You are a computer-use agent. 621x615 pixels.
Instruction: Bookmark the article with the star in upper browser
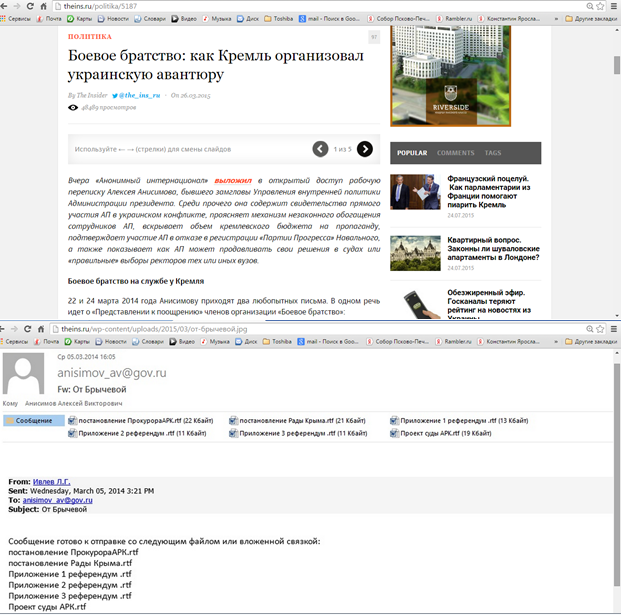[600, 6]
